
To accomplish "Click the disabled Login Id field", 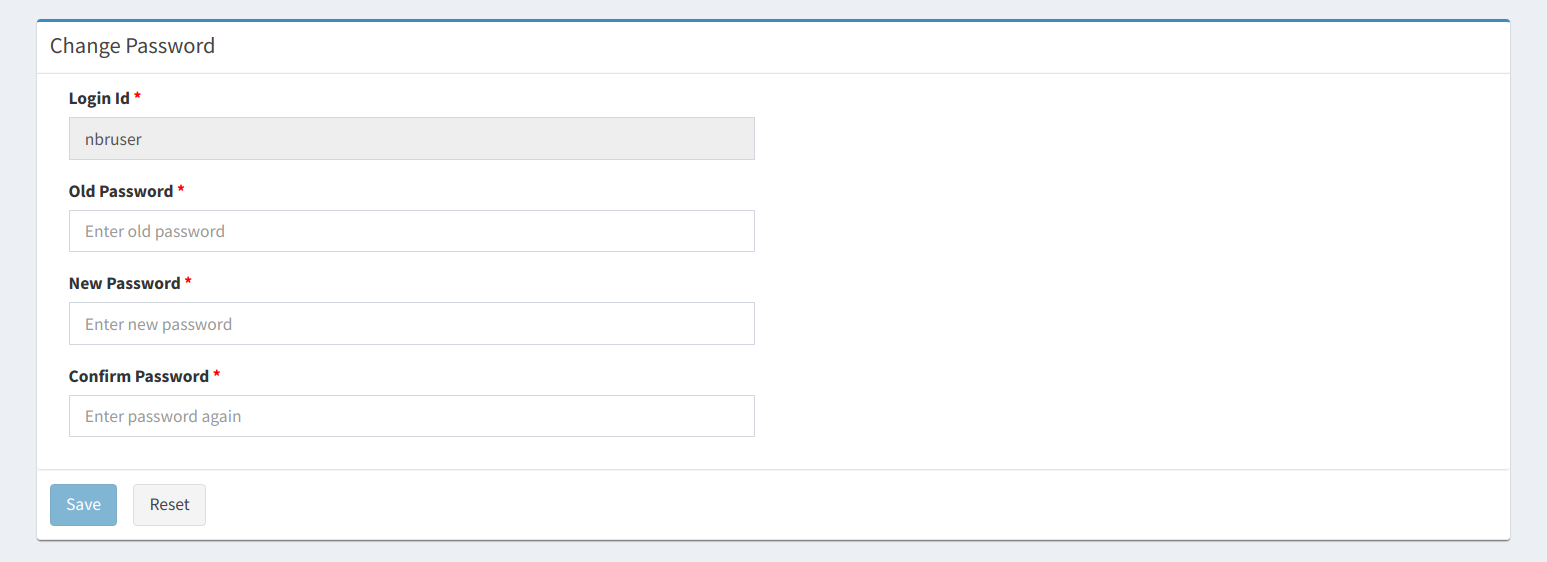I will [411, 139].
